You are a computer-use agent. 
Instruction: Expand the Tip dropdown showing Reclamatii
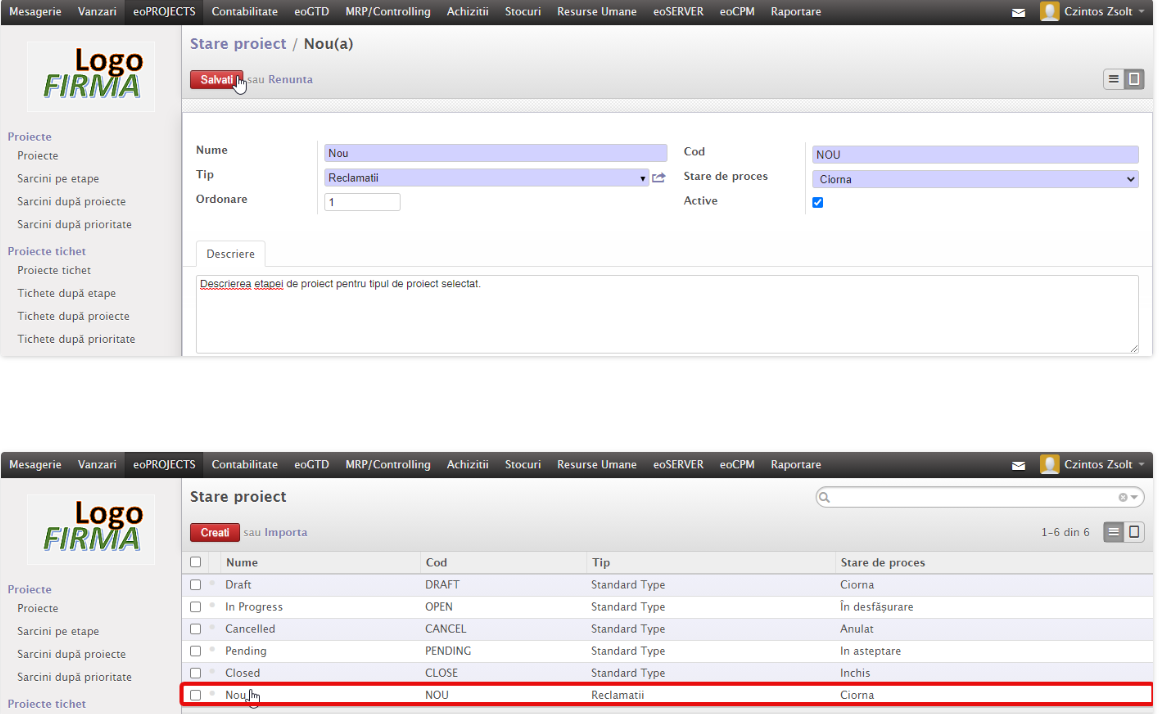pos(643,179)
